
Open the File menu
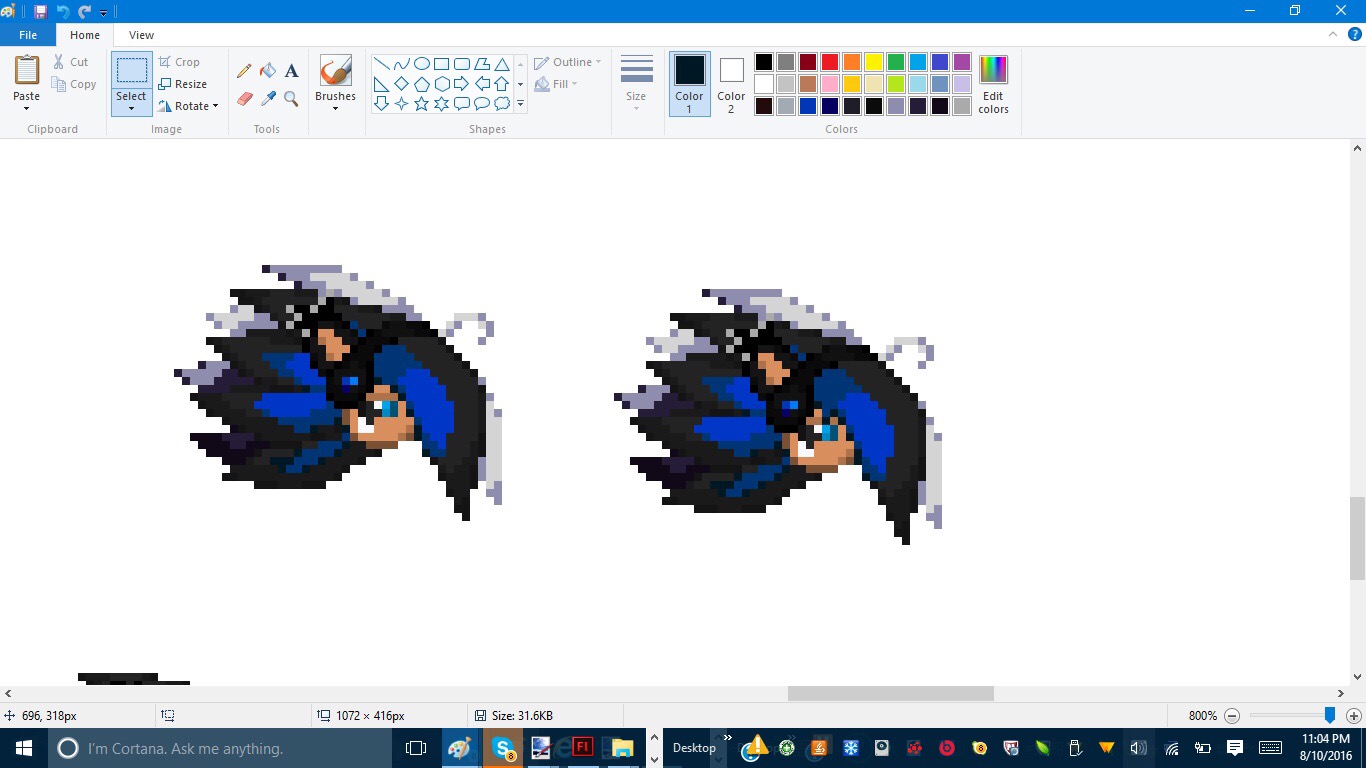pos(28,35)
